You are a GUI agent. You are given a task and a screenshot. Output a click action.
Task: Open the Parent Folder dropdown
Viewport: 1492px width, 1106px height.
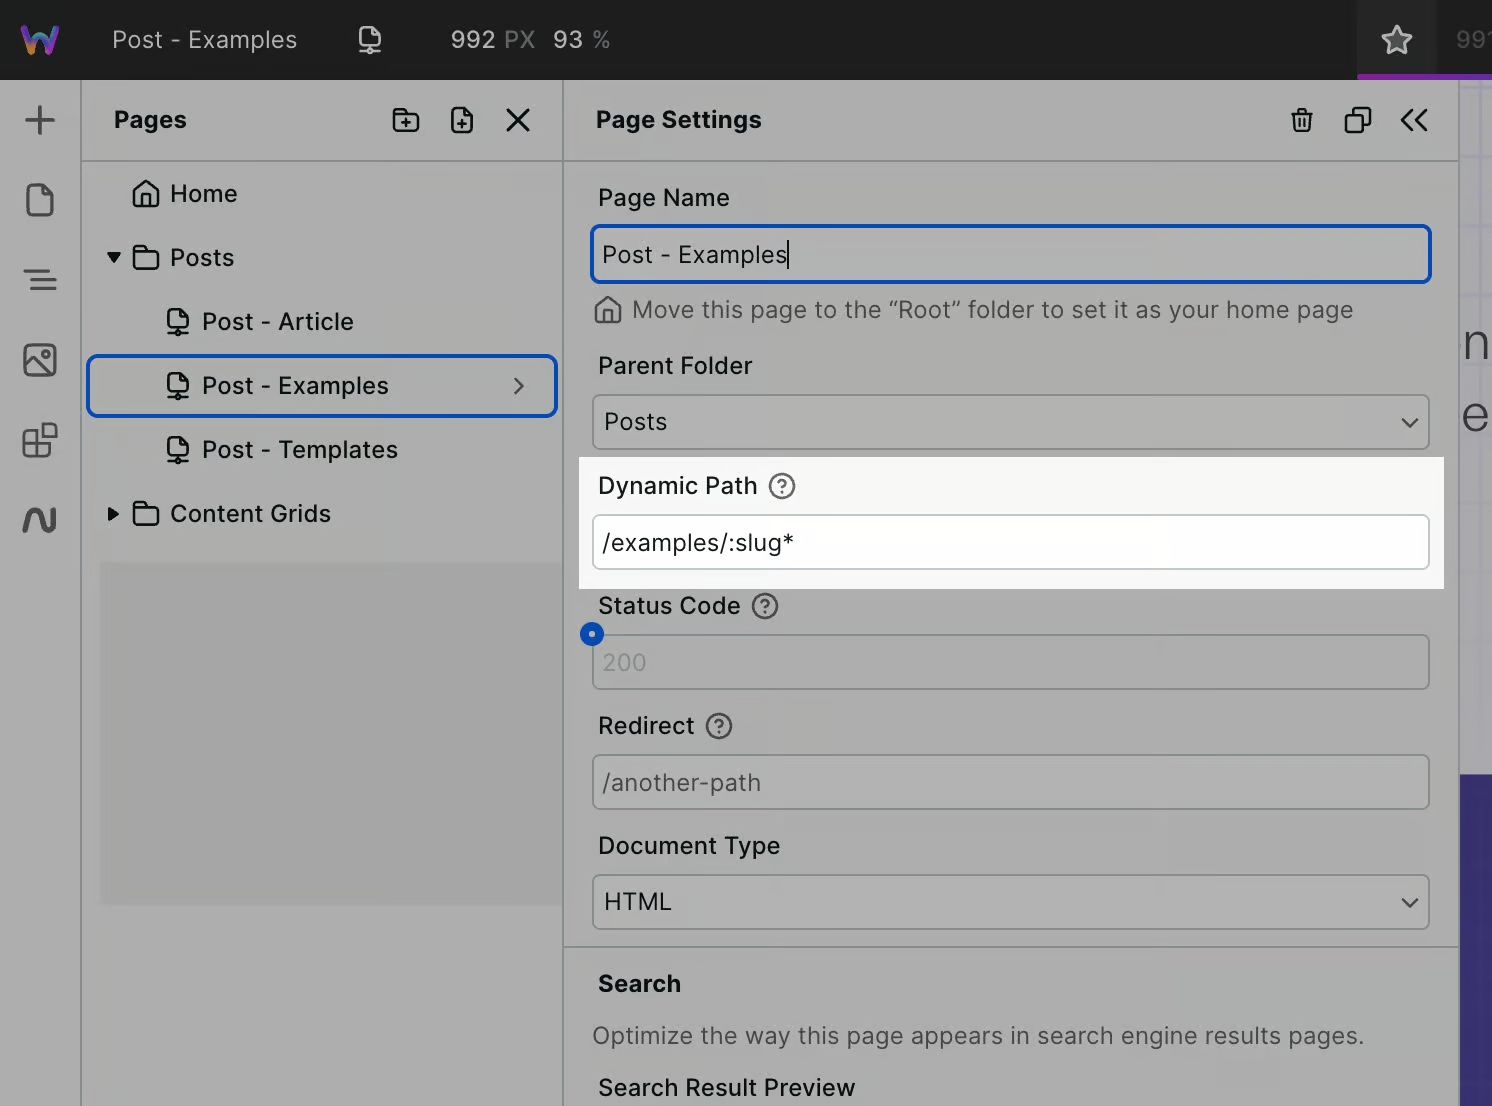[x=1011, y=422]
